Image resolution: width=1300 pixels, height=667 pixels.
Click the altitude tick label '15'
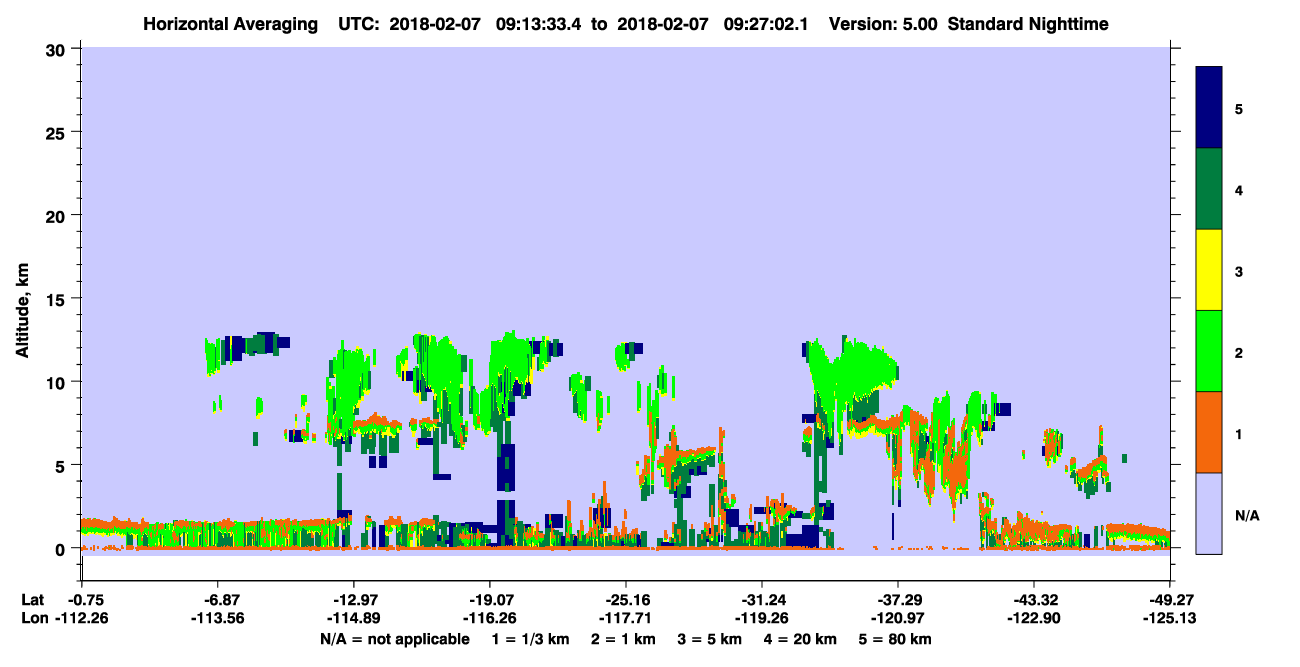click(57, 299)
